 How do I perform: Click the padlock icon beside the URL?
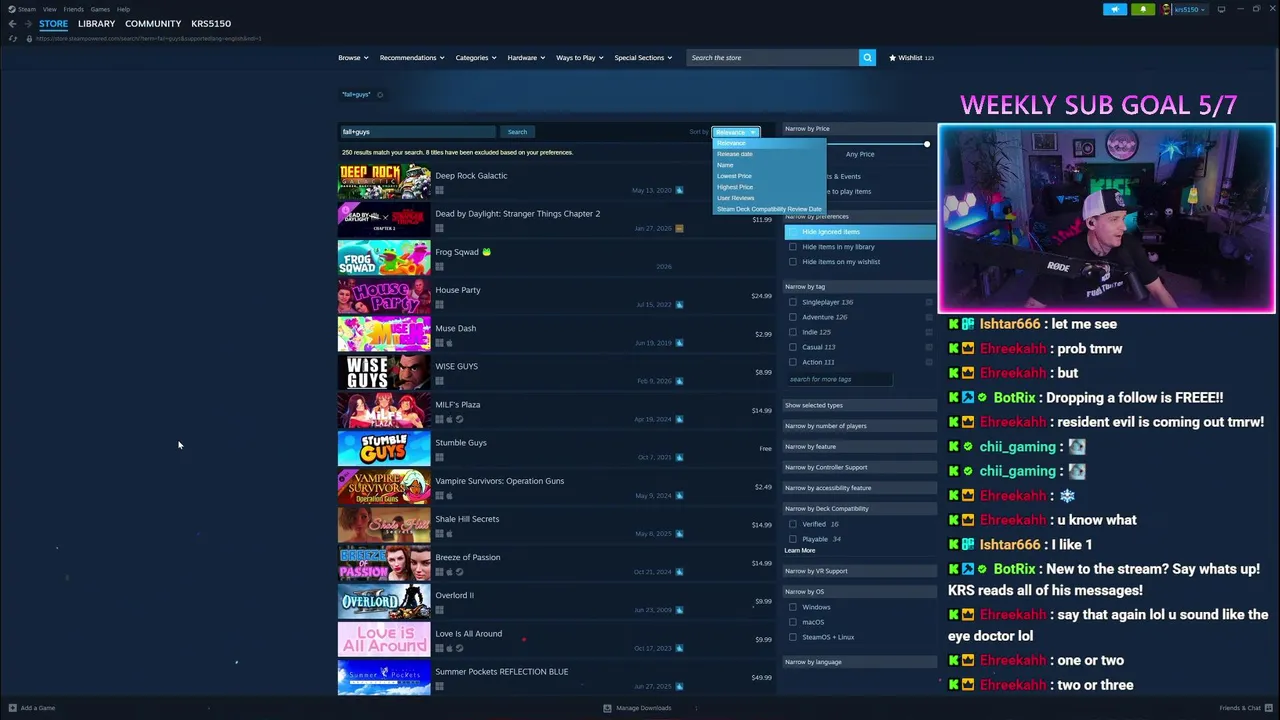tap(29, 38)
